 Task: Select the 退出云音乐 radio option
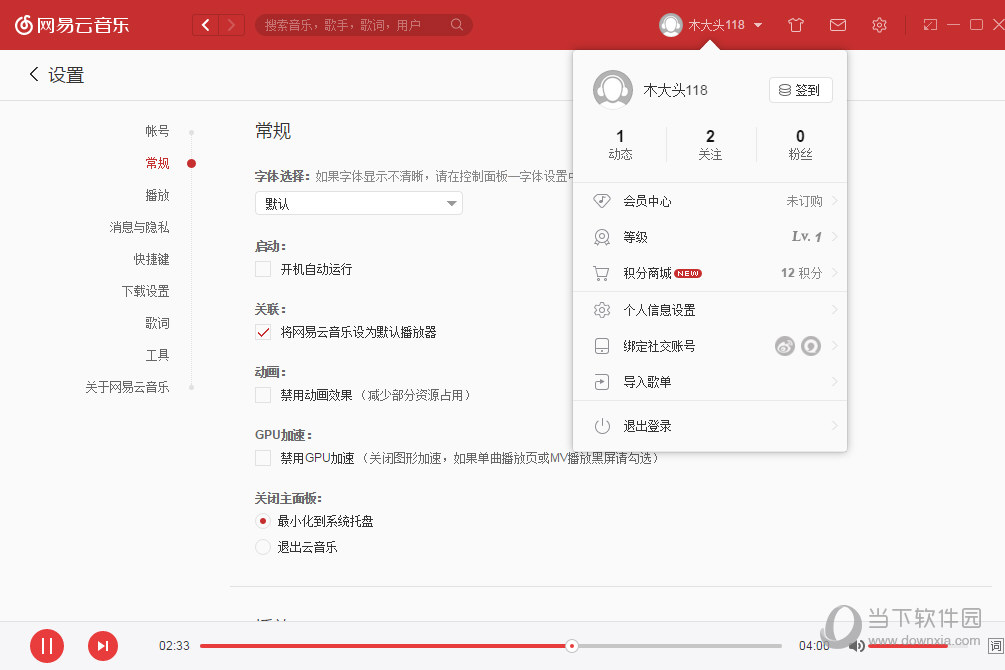261,547
